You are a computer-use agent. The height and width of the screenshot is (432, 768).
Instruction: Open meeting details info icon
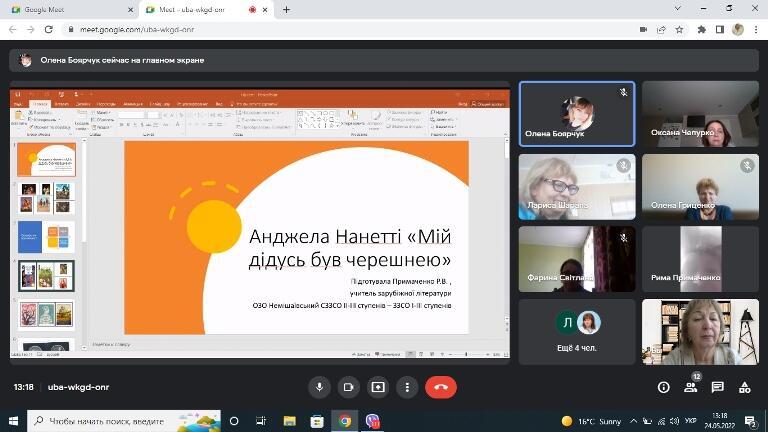(x=664, y=387)
